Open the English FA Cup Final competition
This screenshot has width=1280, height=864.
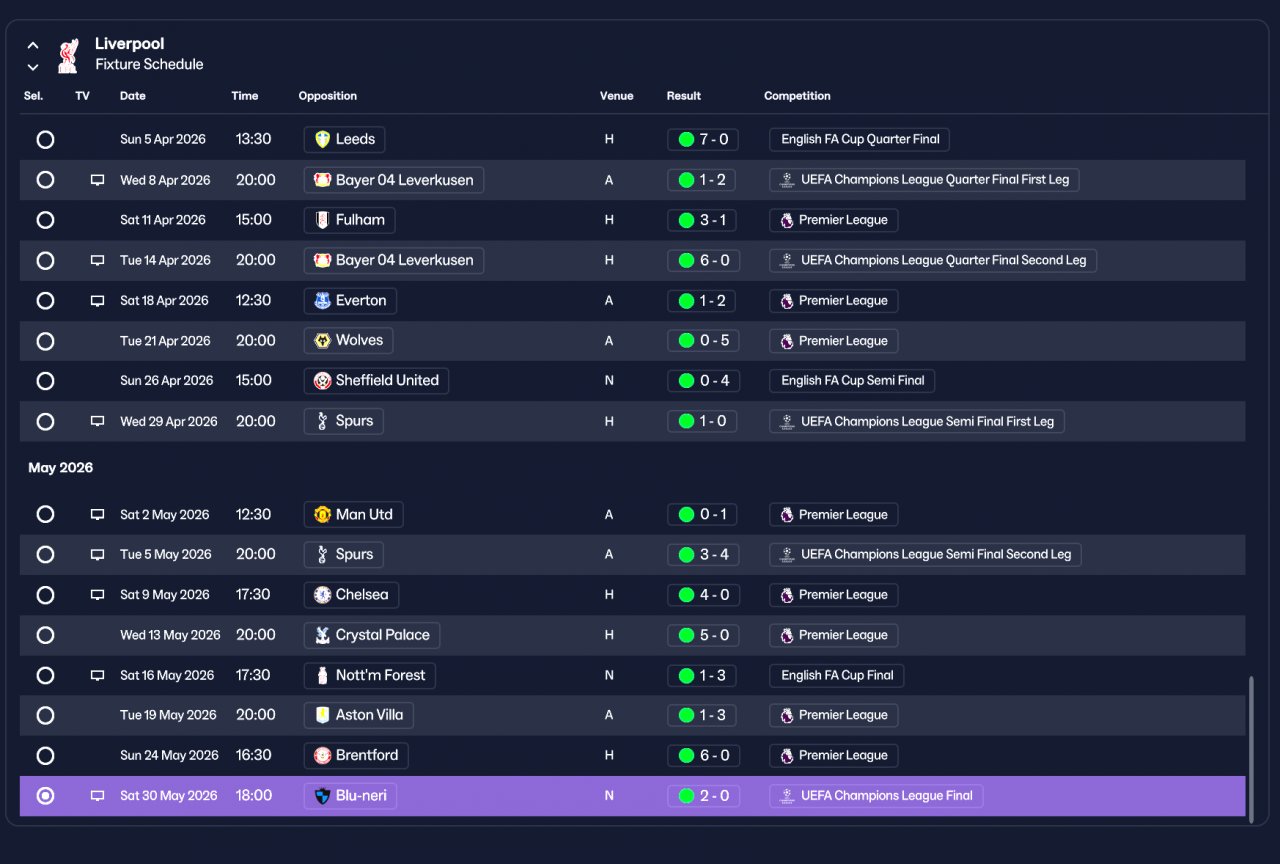[837, 675]
